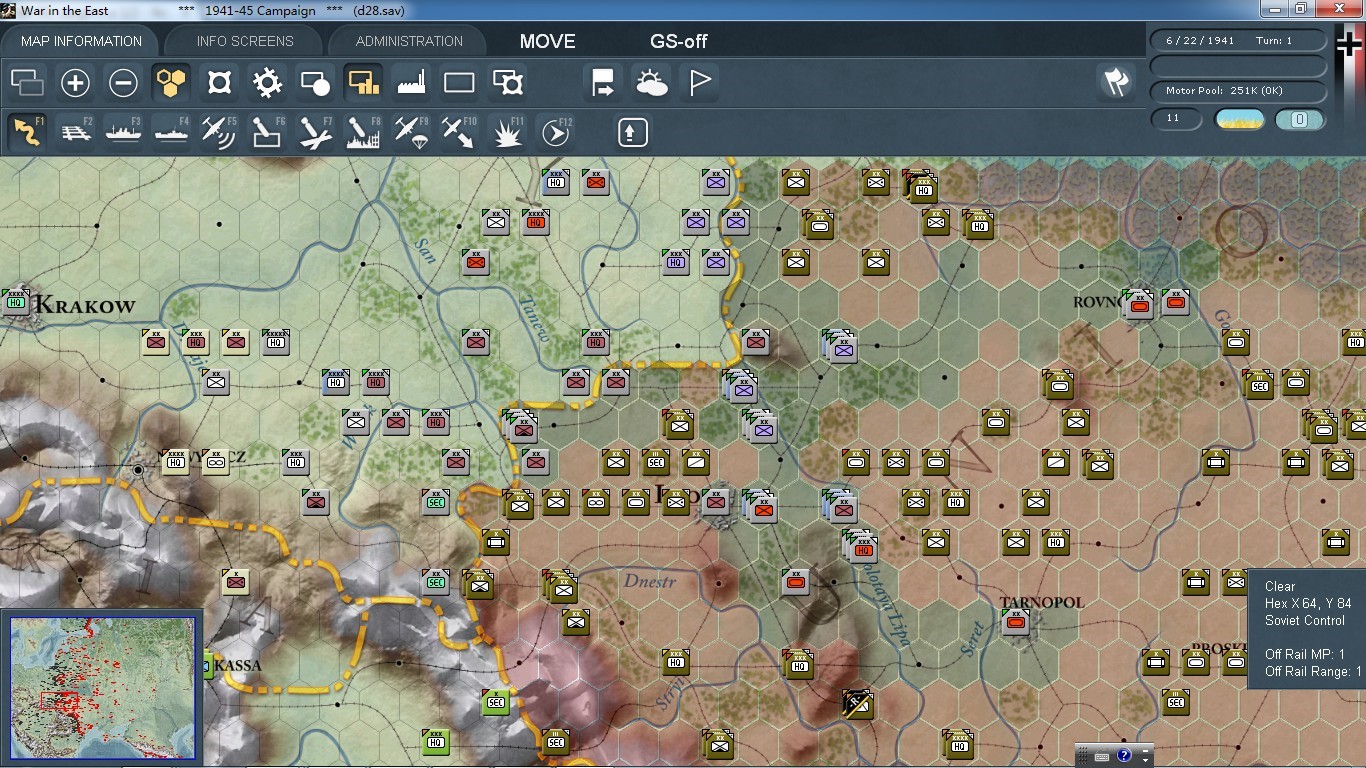This screenshot has height=768, width=1366.
Task: Select the F7 bomb airfield icon
Action: [x=315, y=132]
